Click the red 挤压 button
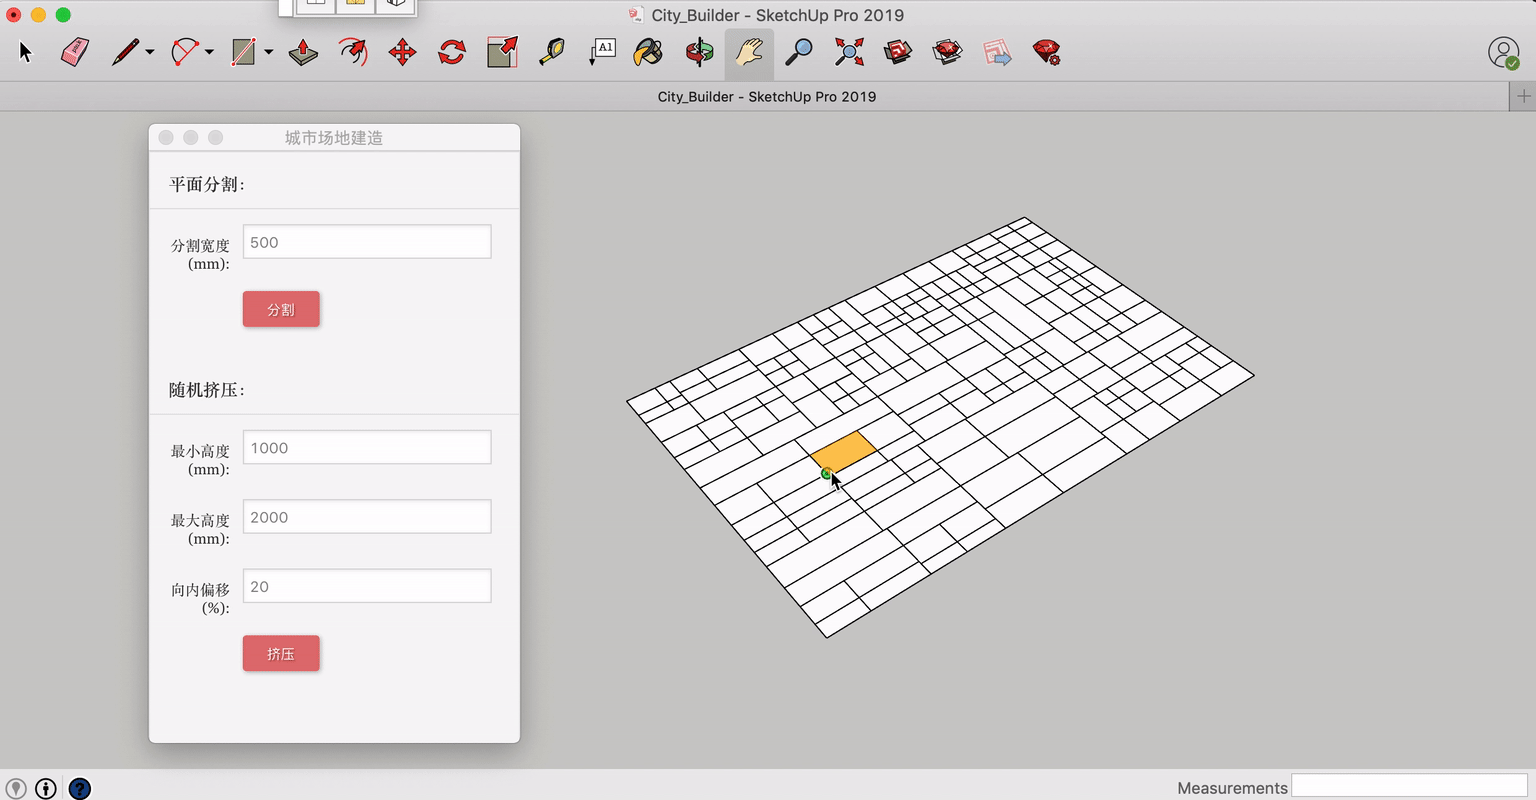Viewport: 1536px width, 800px height. 281,653
